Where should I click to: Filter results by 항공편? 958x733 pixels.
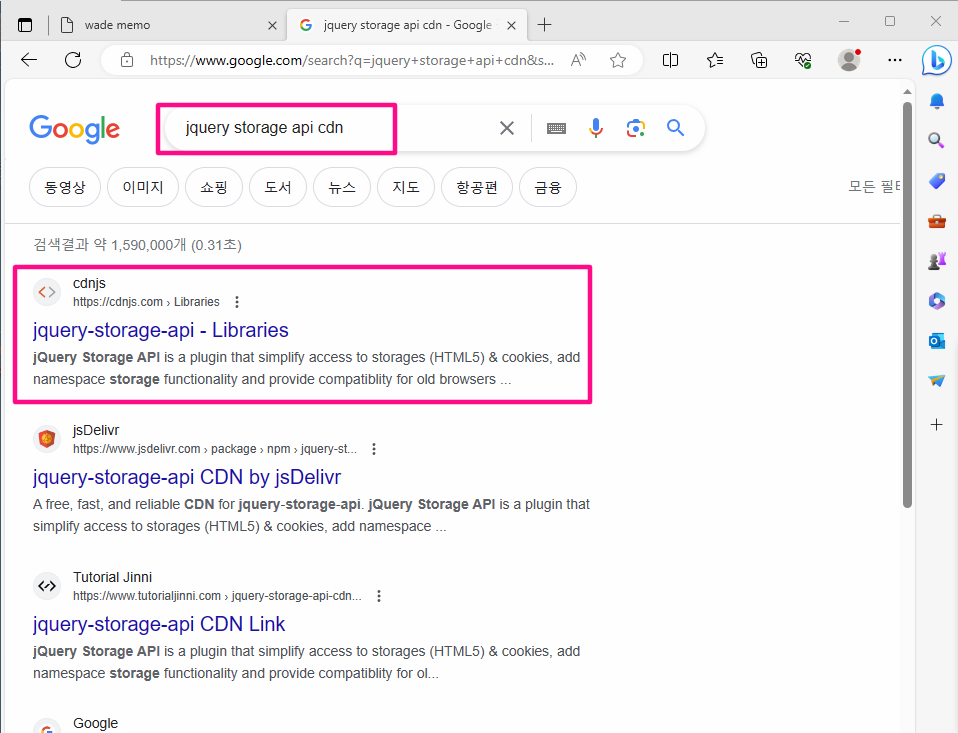pos(477,187)
